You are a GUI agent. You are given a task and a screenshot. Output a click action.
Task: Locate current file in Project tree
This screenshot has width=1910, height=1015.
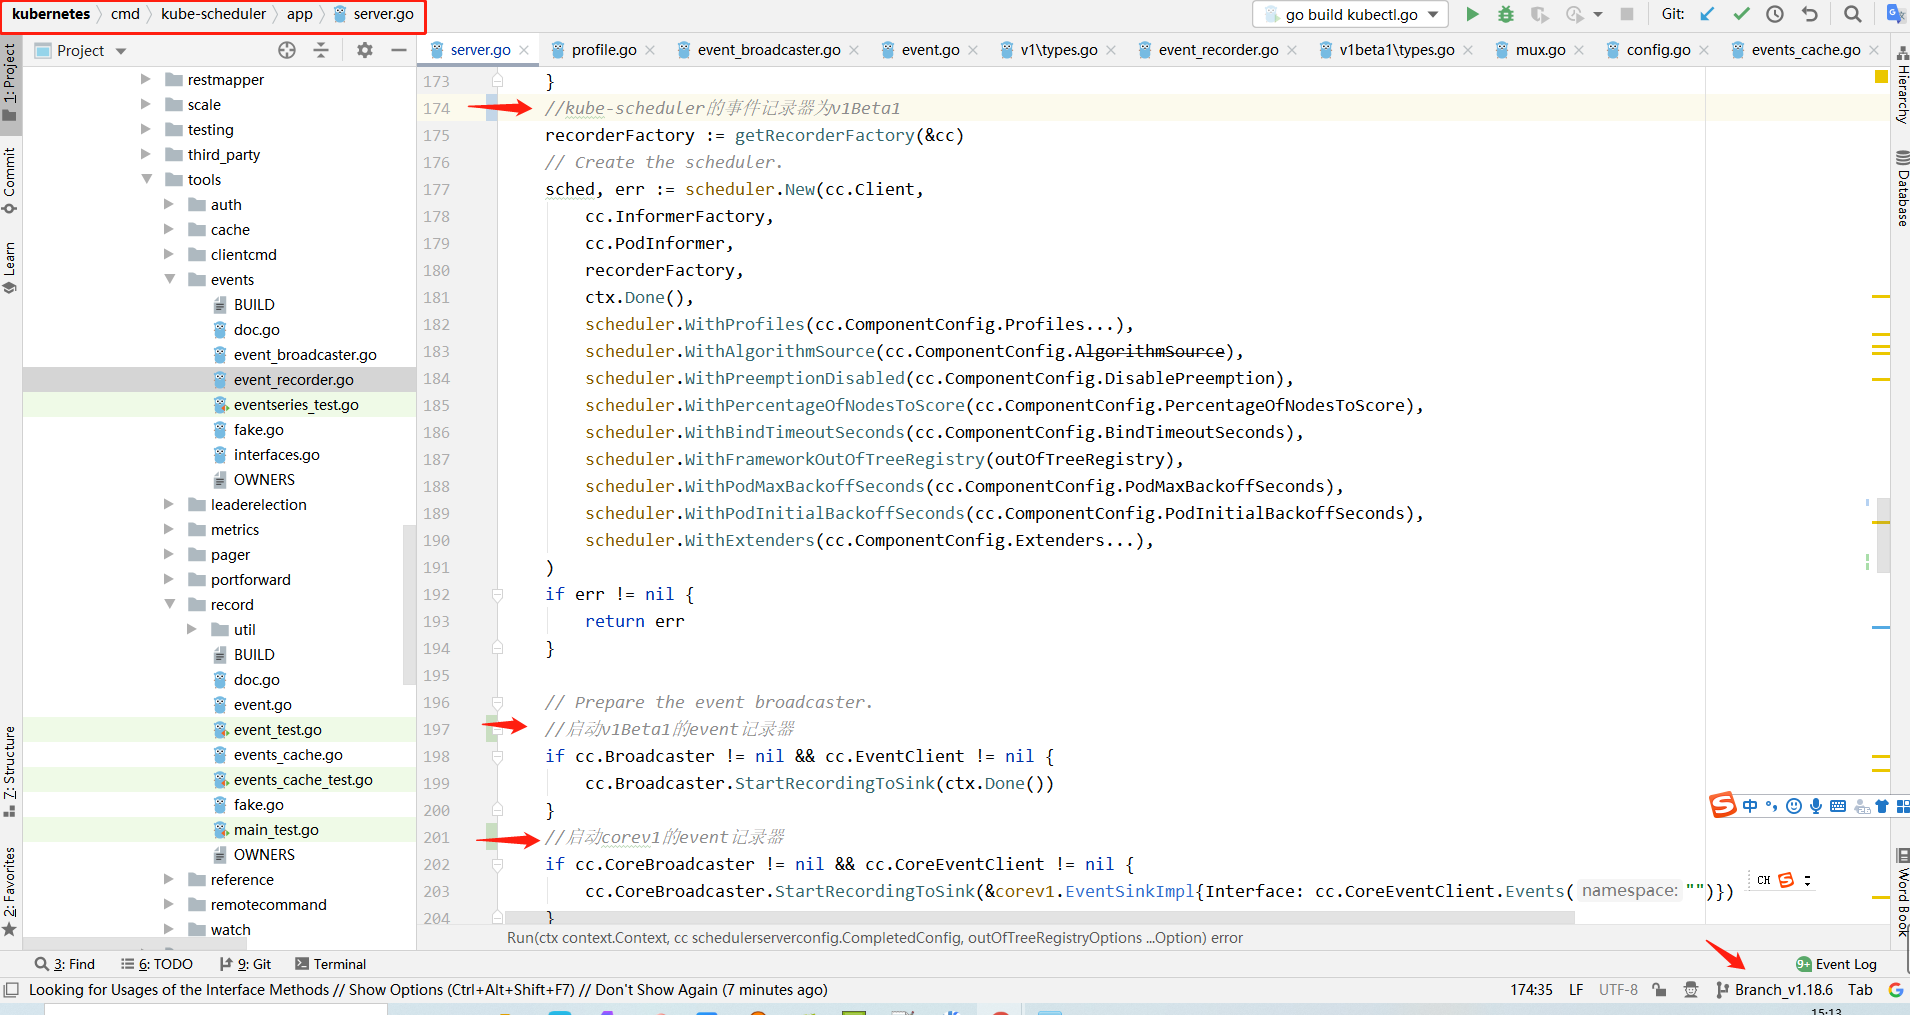point(287,50)
